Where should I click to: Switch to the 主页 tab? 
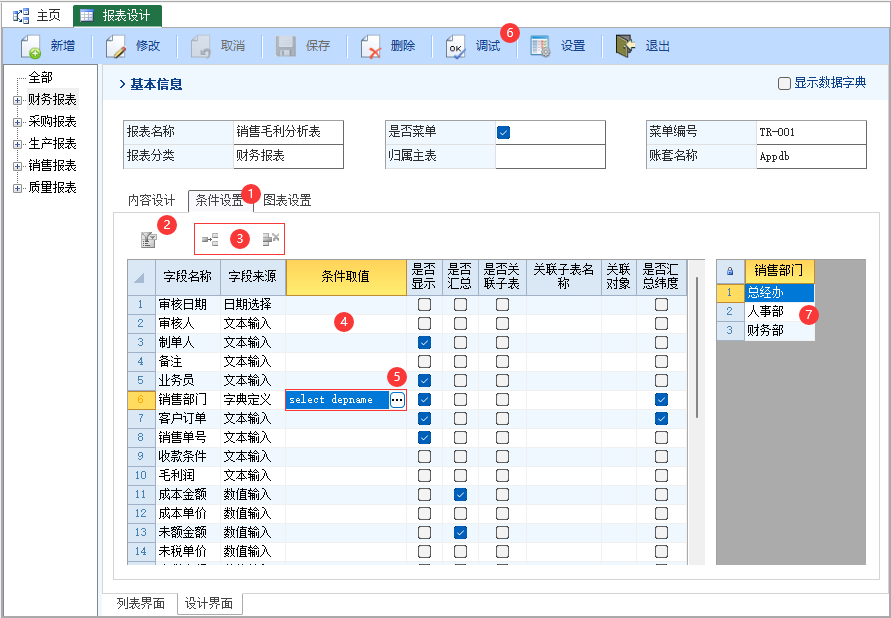point(37,15)
